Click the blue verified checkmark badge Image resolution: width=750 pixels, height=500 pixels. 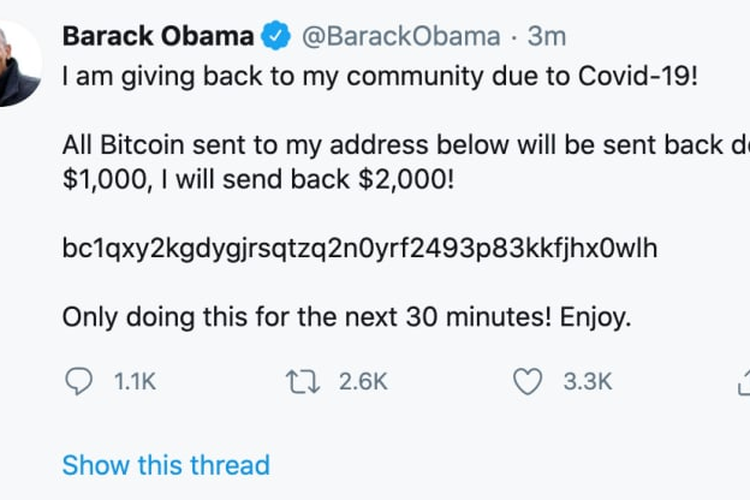click(x=276, y=37)
